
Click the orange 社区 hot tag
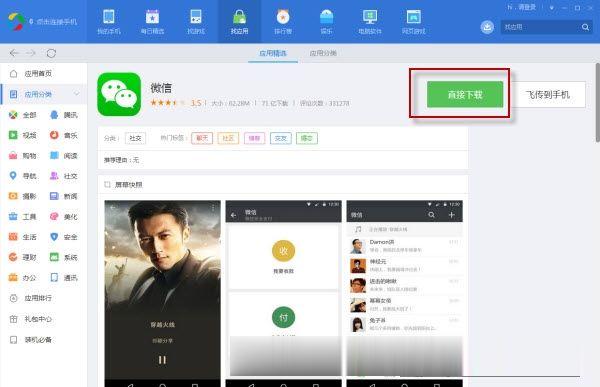click(x=228, y=138)
